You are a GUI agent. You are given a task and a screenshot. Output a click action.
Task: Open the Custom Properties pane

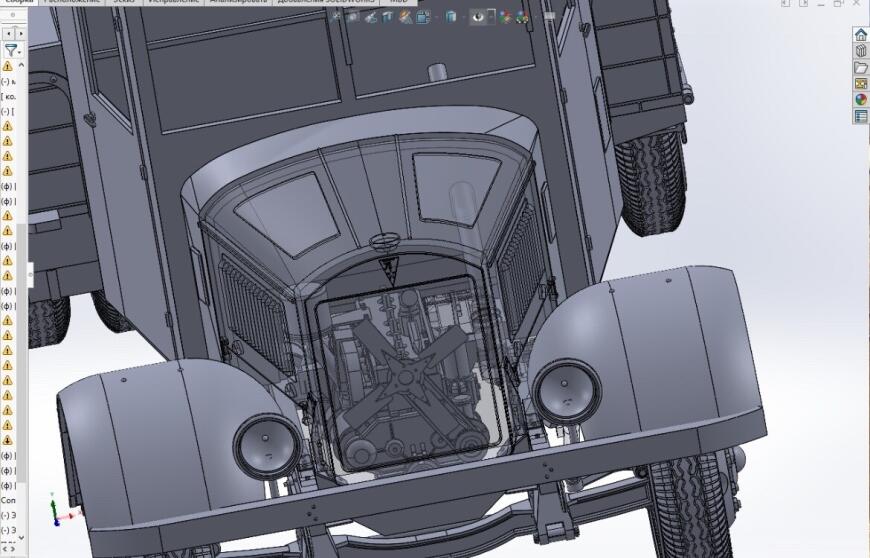click(860, 116)
